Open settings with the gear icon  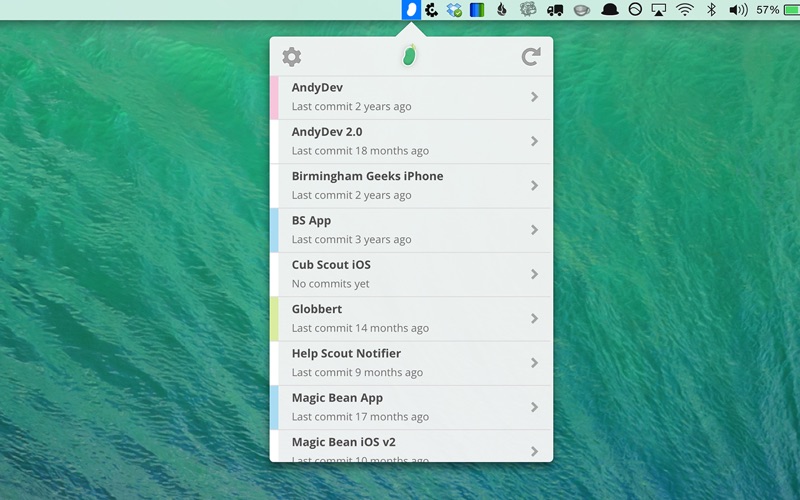point(292,57)
